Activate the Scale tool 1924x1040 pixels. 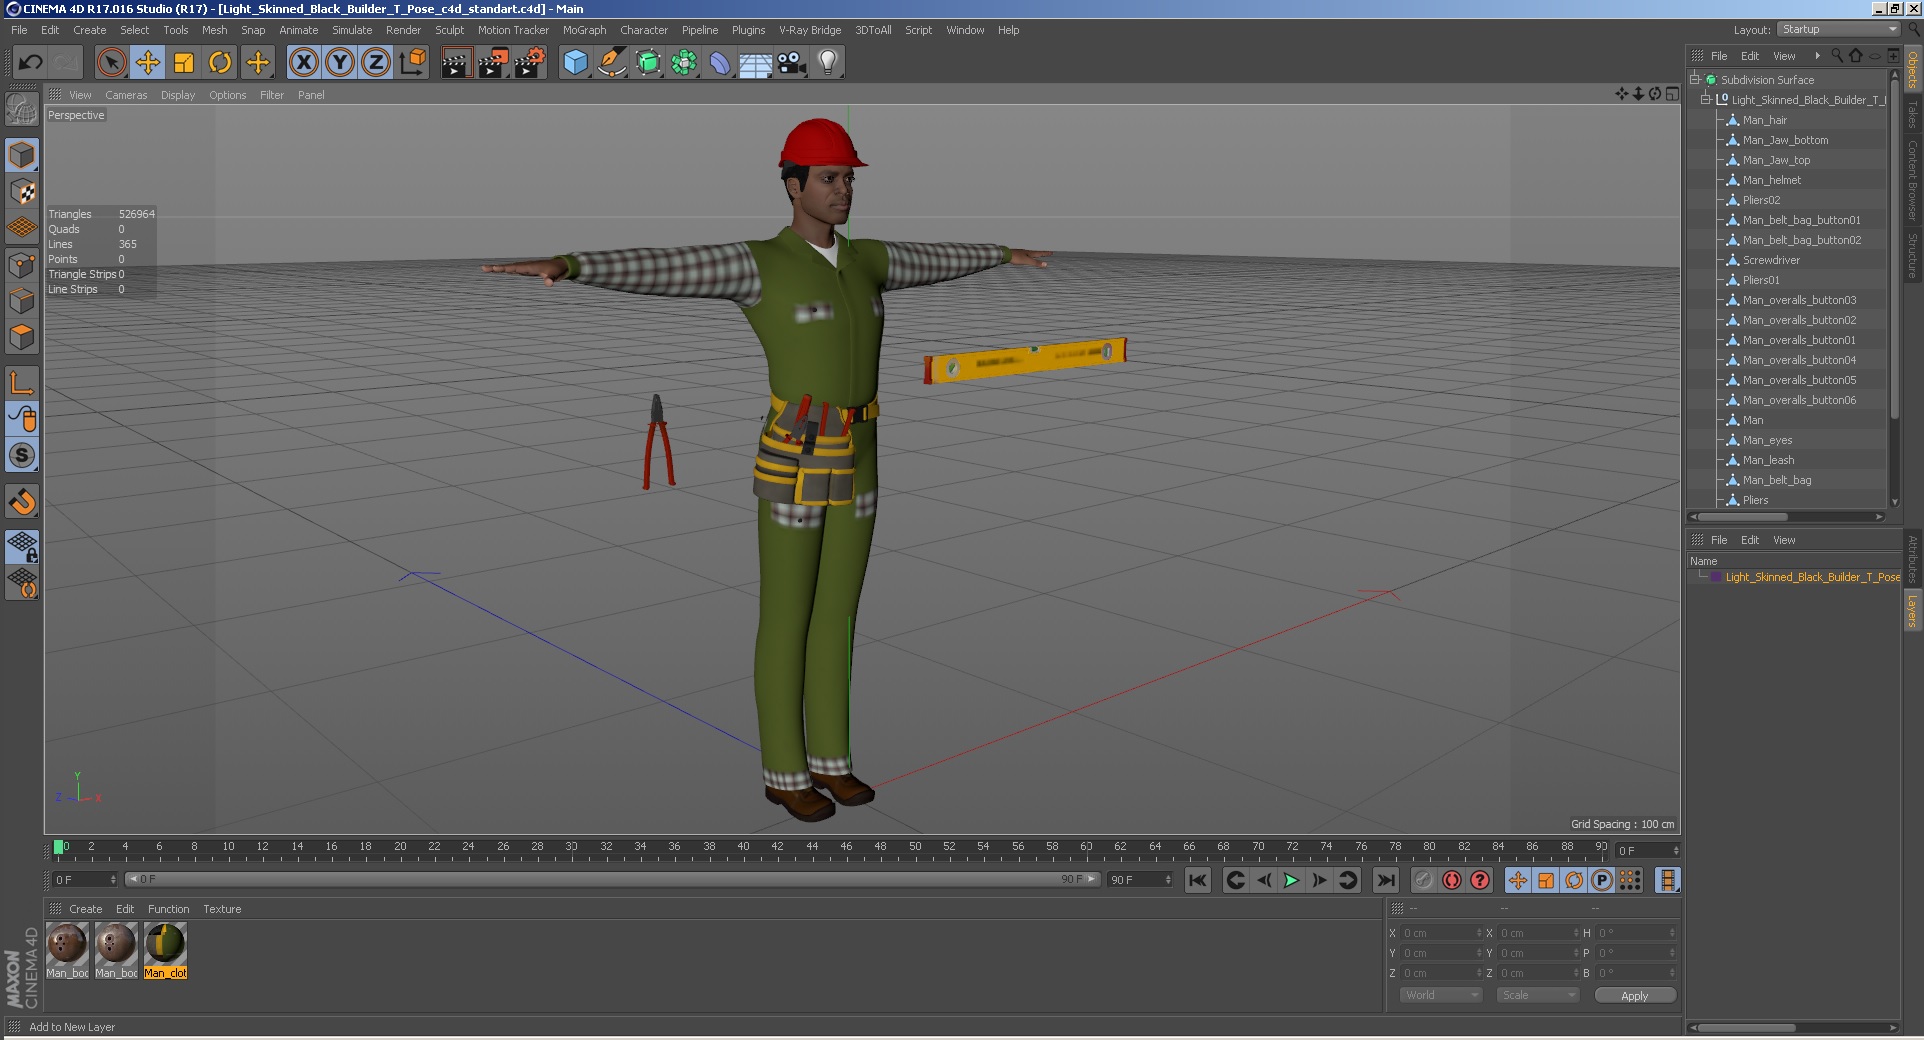tap(184, 63)
